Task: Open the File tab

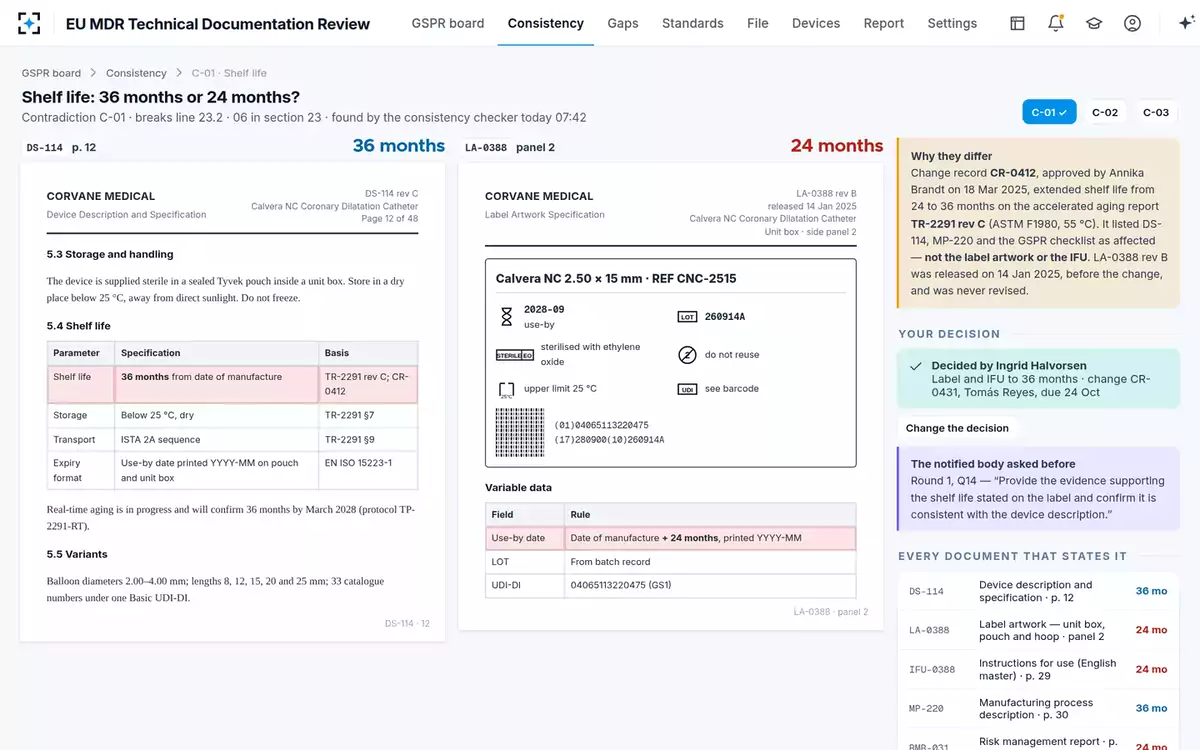Action: pyautogui.click(x=758, y=23)
